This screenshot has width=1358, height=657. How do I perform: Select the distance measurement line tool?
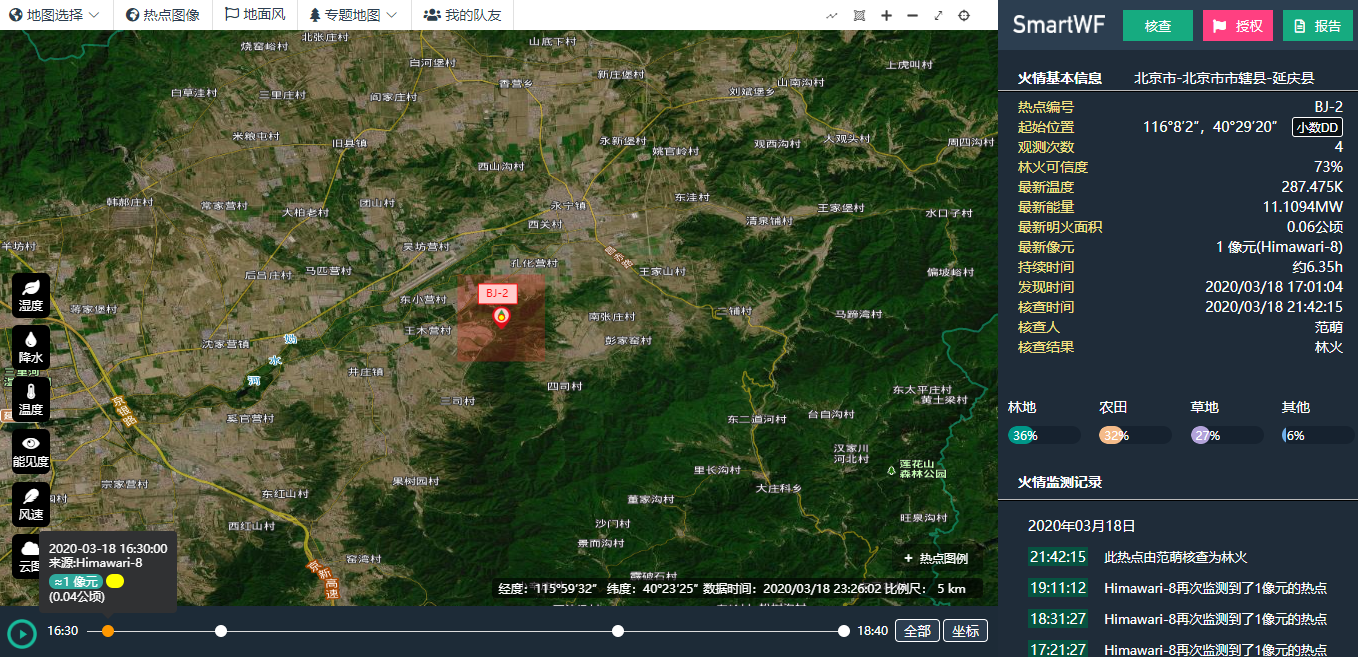tap(832, 15)
